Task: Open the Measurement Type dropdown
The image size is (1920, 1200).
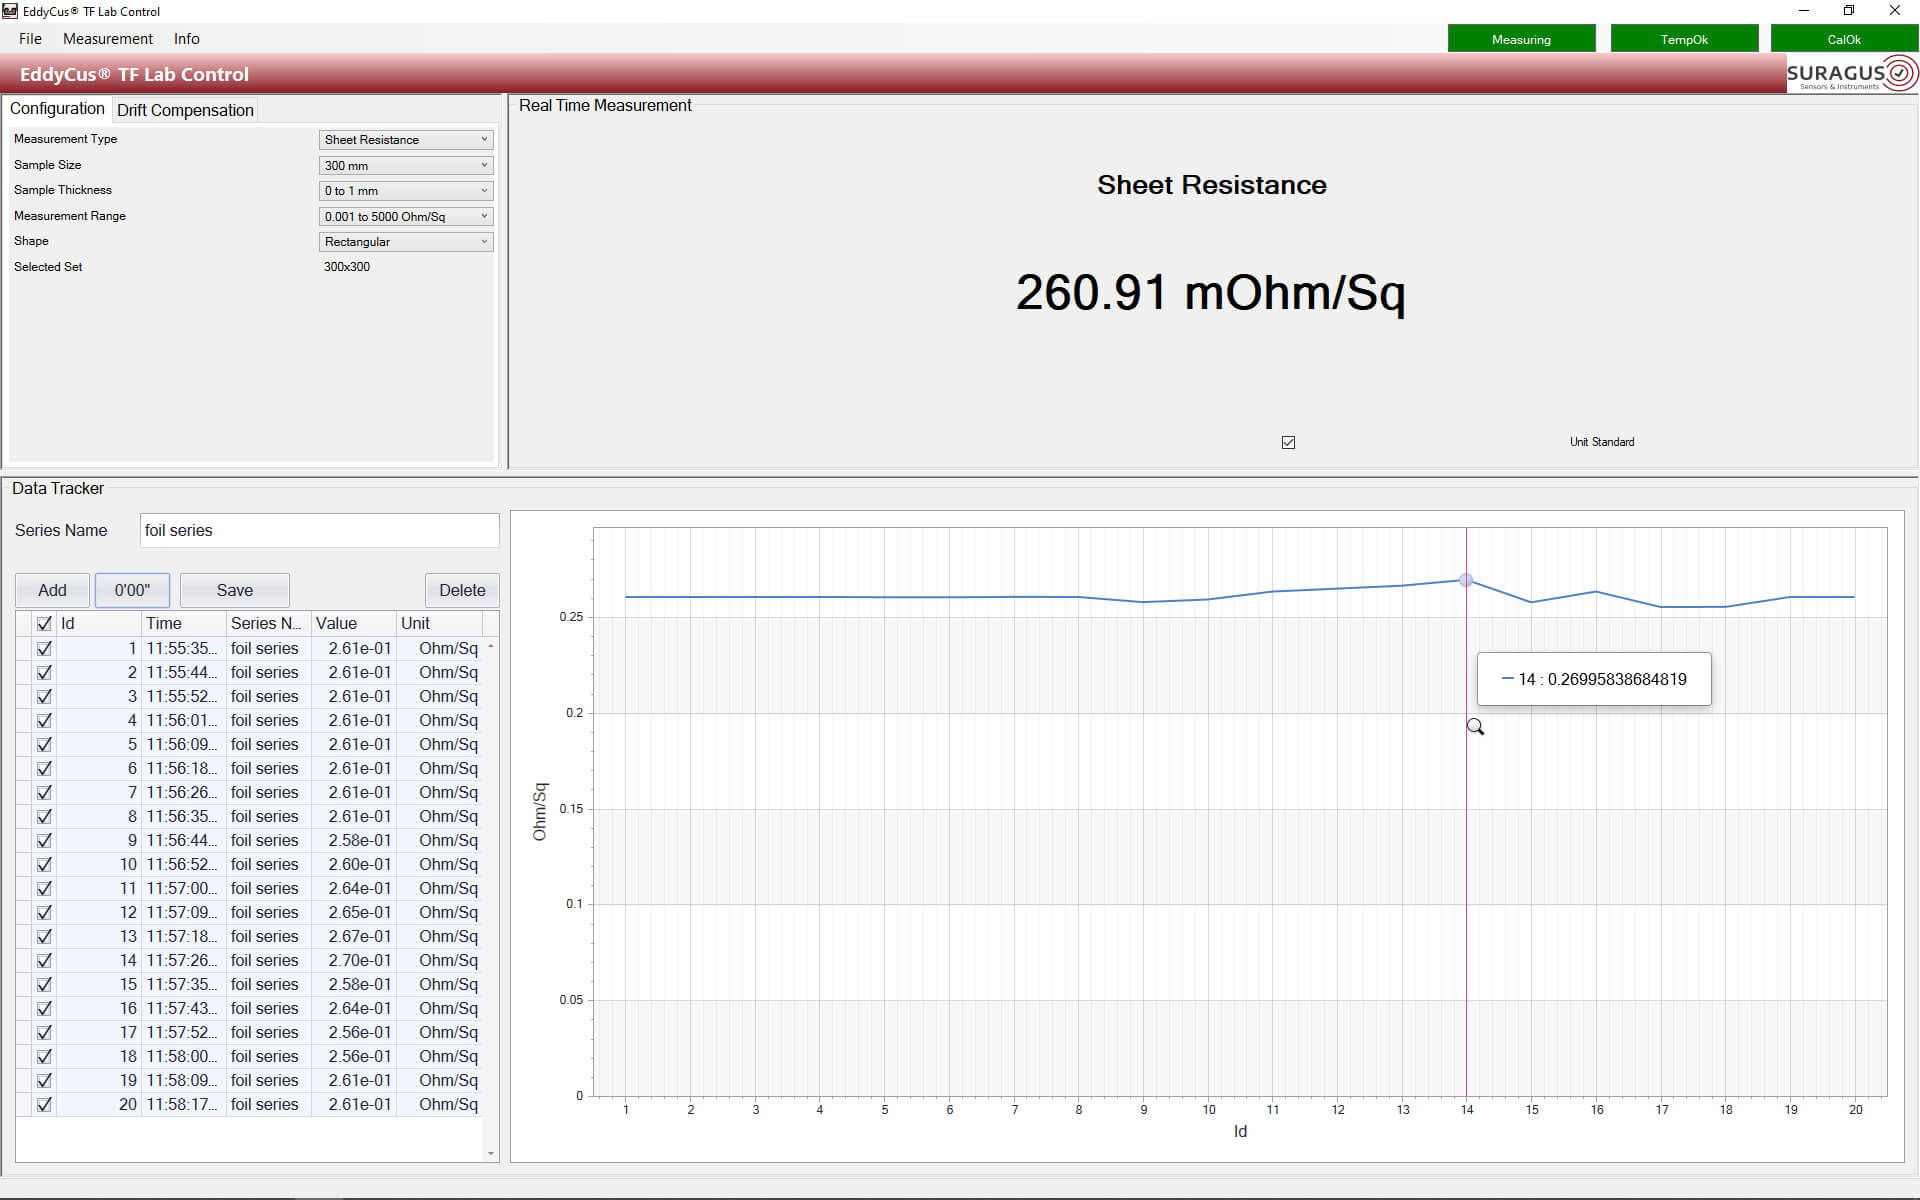Action: point(405,140)
